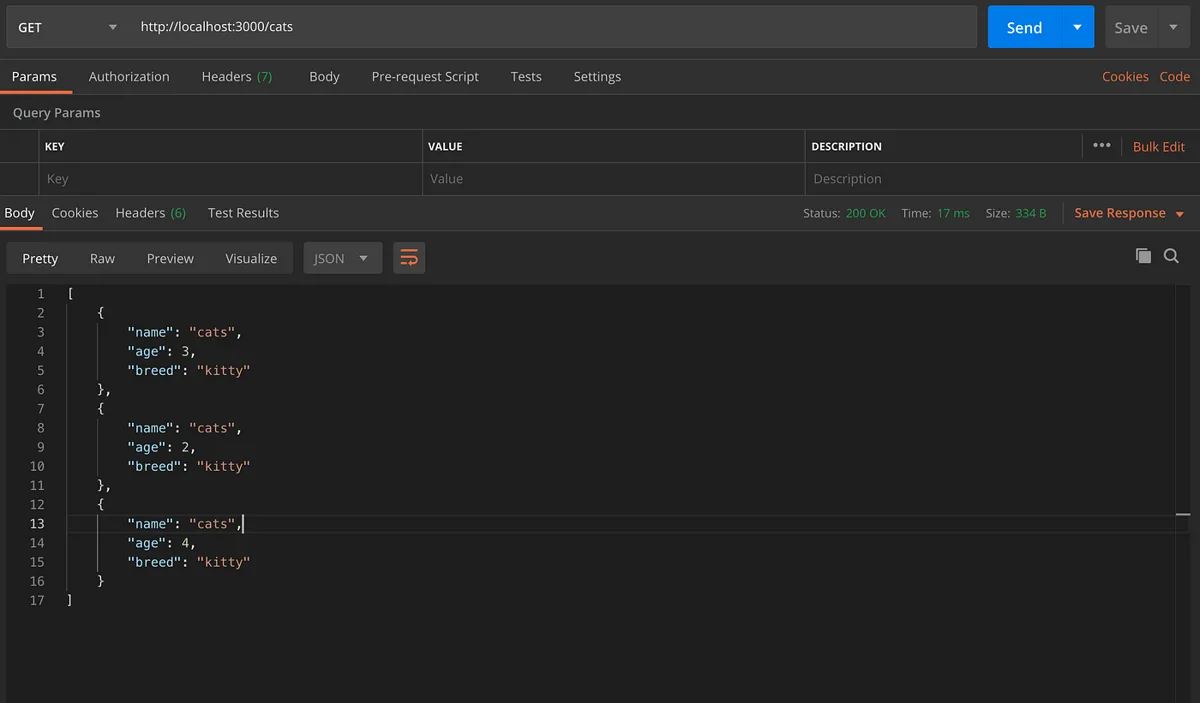Click the query param Description field
This screenshot has width=1200, height=703.
point(1001,179)
